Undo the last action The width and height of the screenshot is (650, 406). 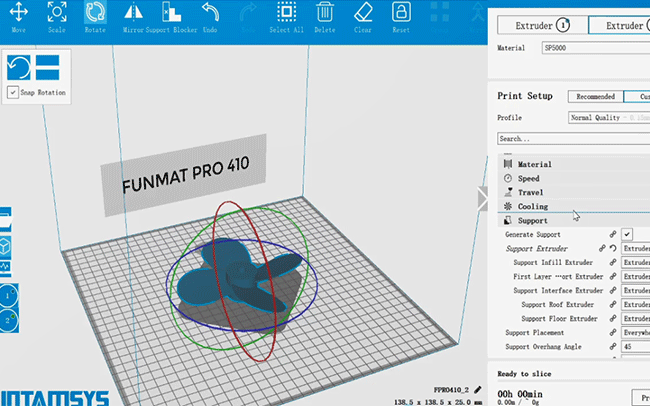point(210,17)
